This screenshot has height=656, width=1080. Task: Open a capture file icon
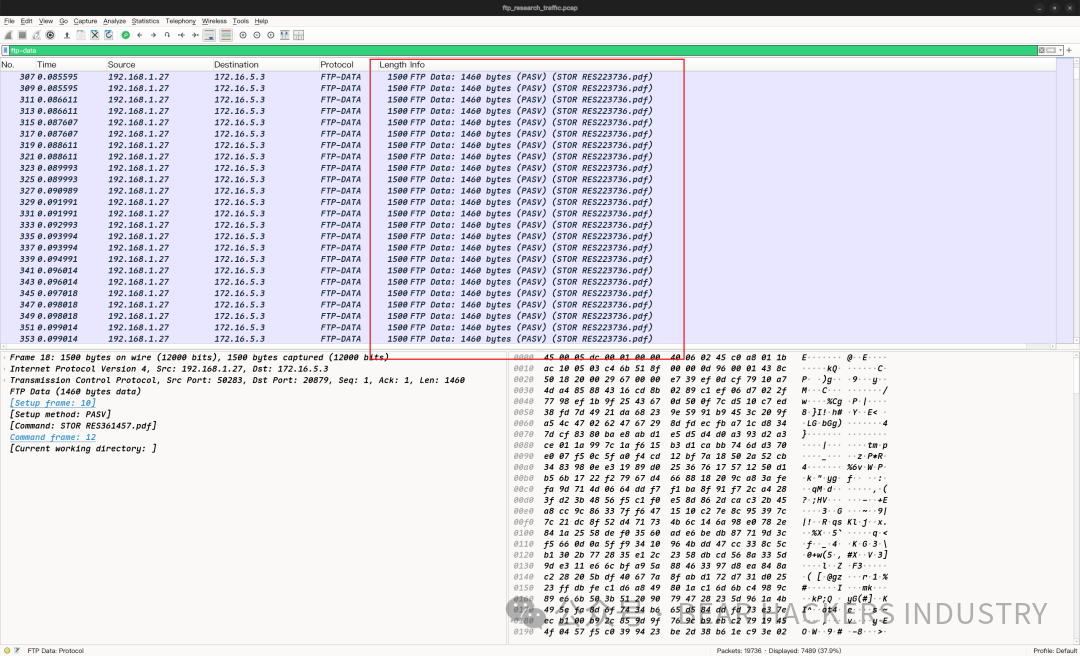[x=67, y=35]
